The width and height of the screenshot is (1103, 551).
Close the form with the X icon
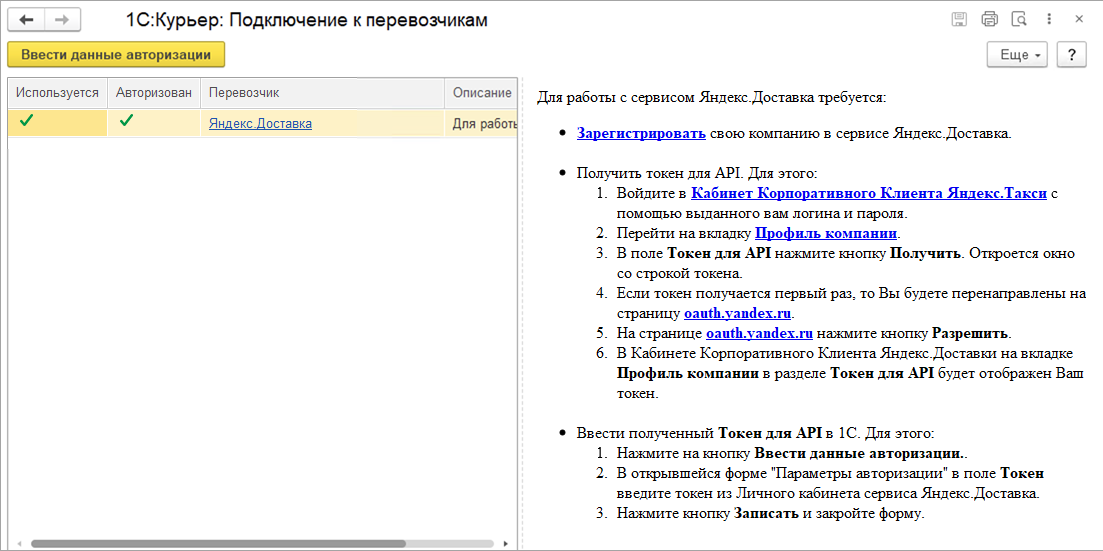click(1079, 20)
